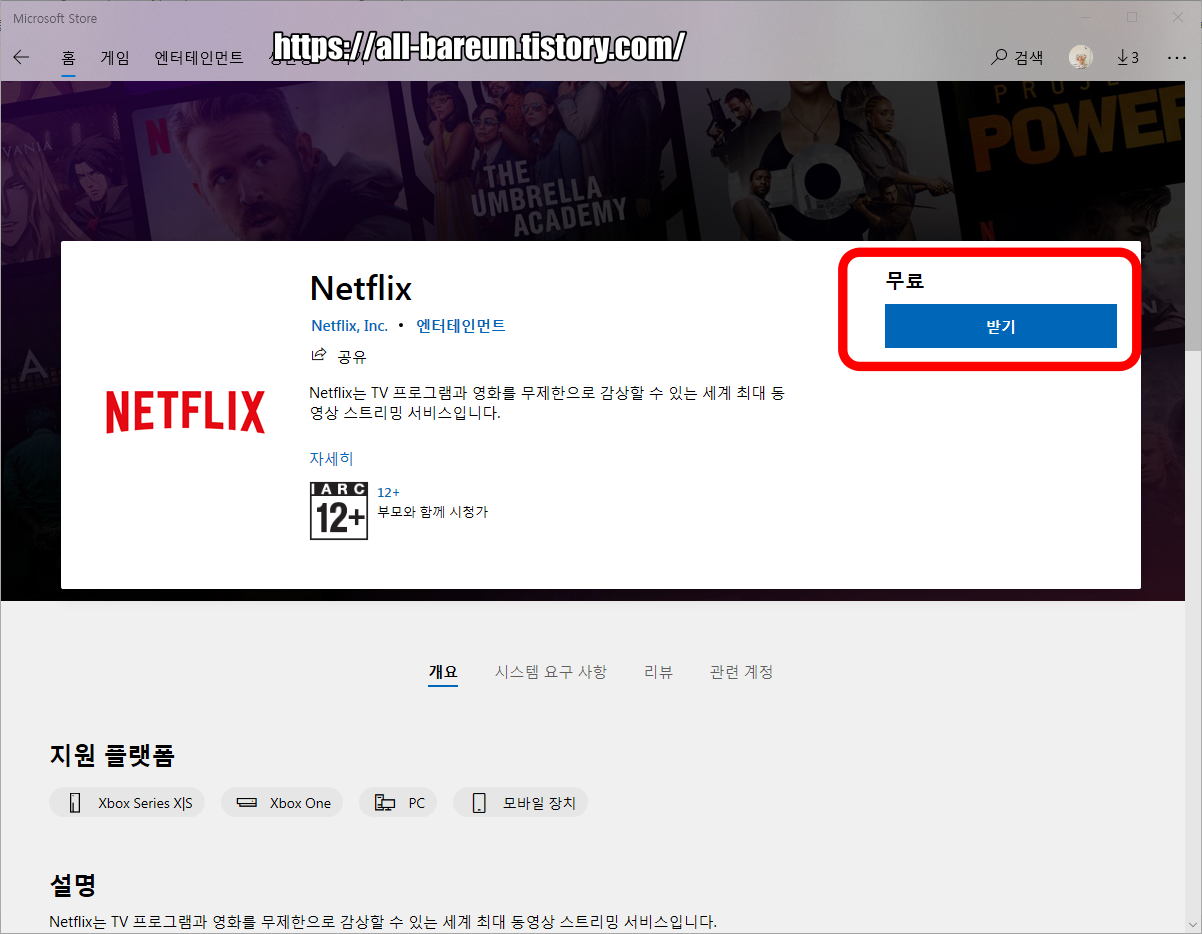Click the Netflix app title
1202x934 pixels.
tap(361, 288)
